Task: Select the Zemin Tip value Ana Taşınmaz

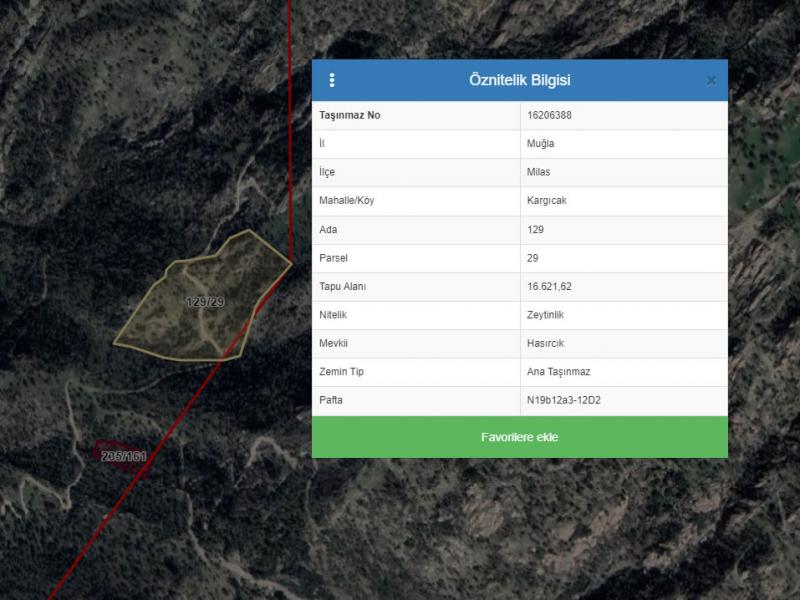Action: [x=558, y=372]
